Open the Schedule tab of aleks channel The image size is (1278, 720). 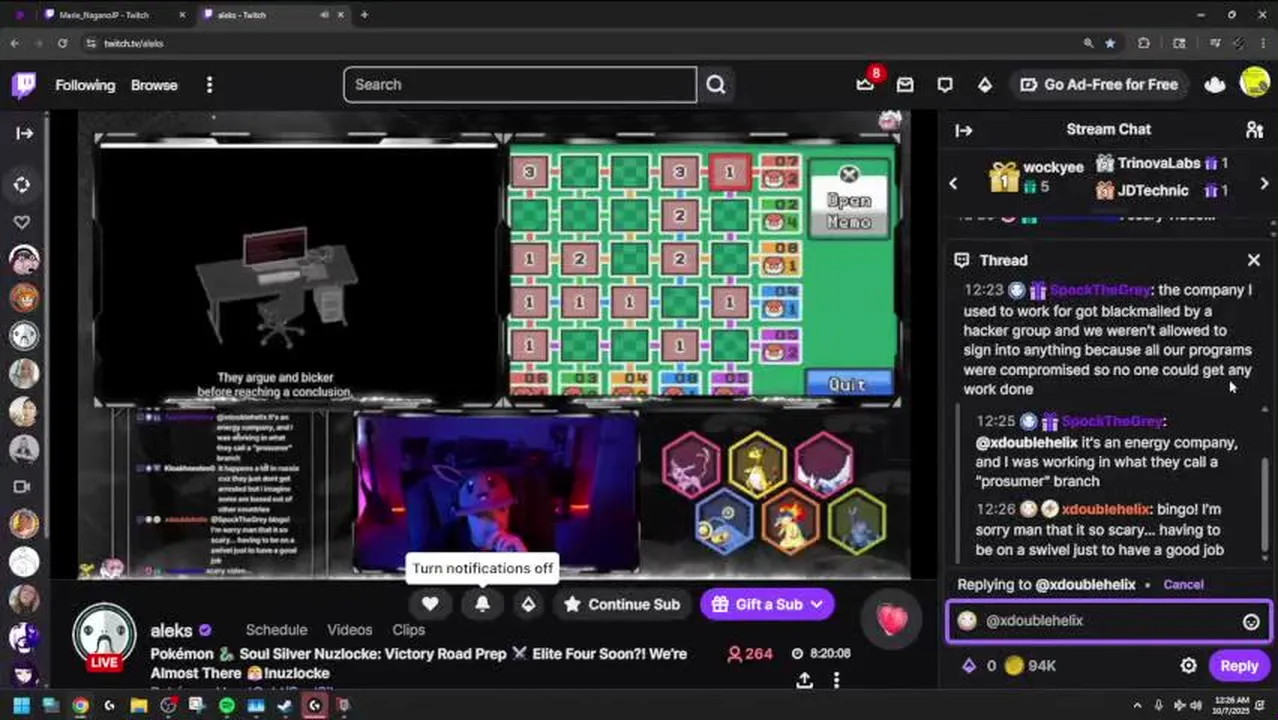[276, 630]
